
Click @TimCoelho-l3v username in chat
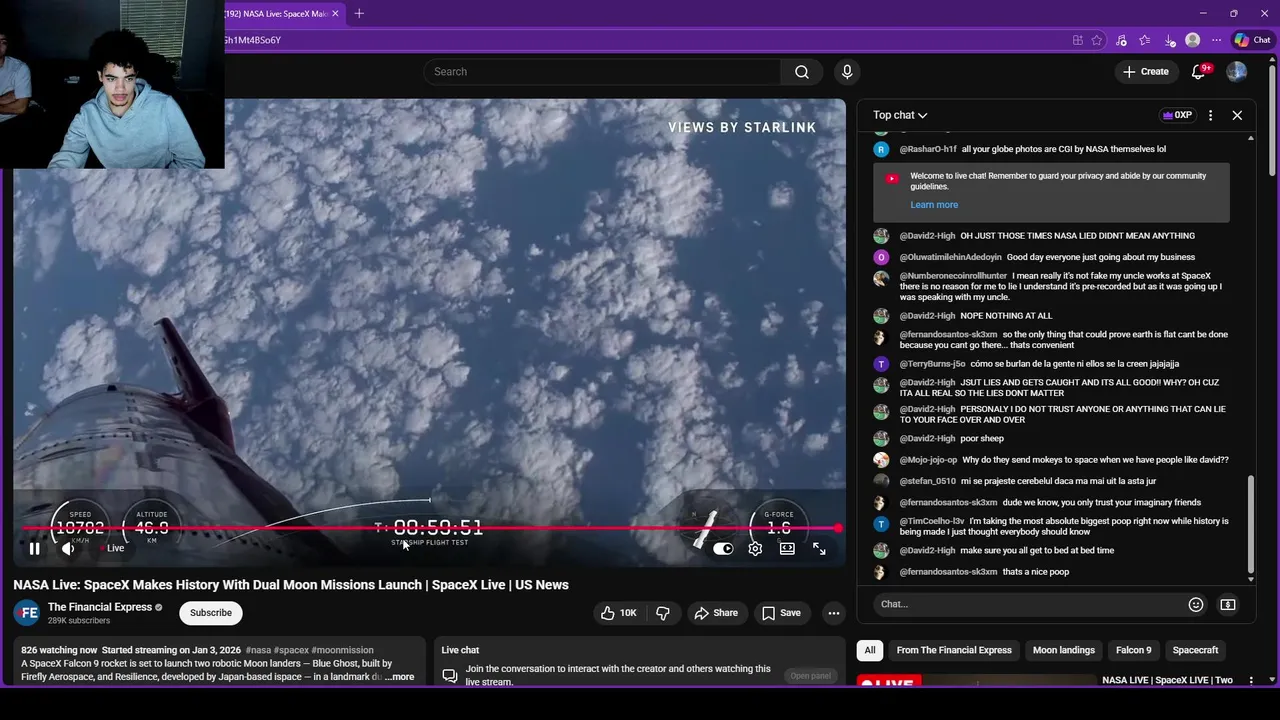[932, 521]
